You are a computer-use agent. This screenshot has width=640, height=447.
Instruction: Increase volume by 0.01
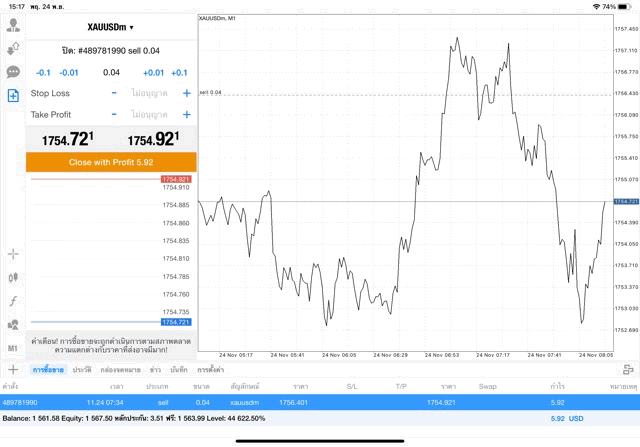(x=153, y=73)
